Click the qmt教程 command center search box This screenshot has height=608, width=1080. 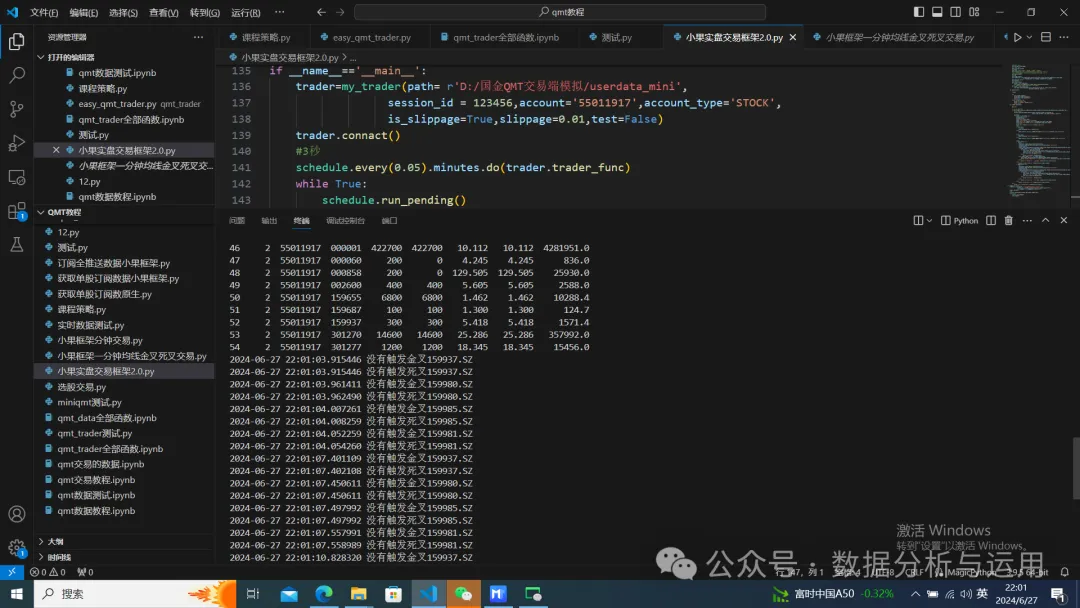560,12
